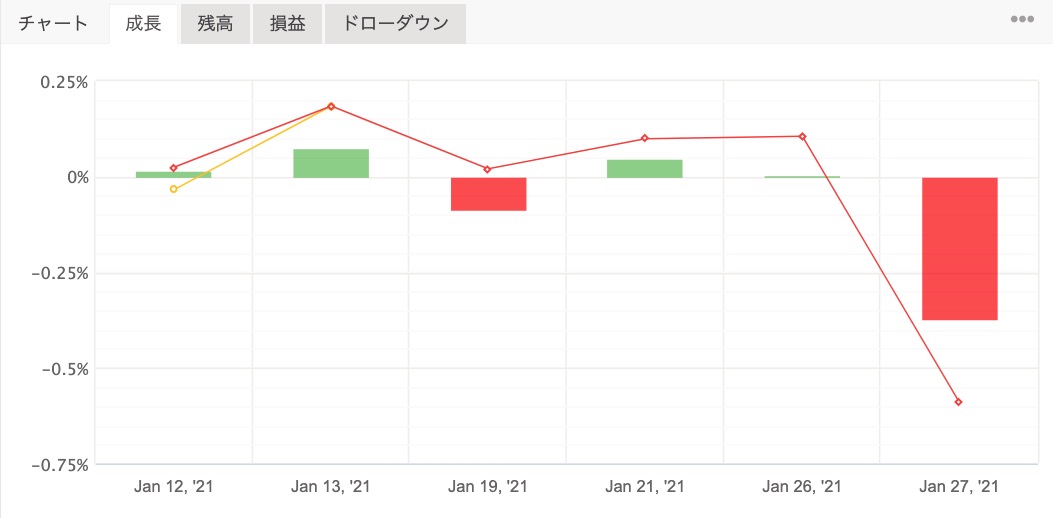Click the red line point at Jan 19
Viewport: 1053px width, 518px height.
click(487, 169)
